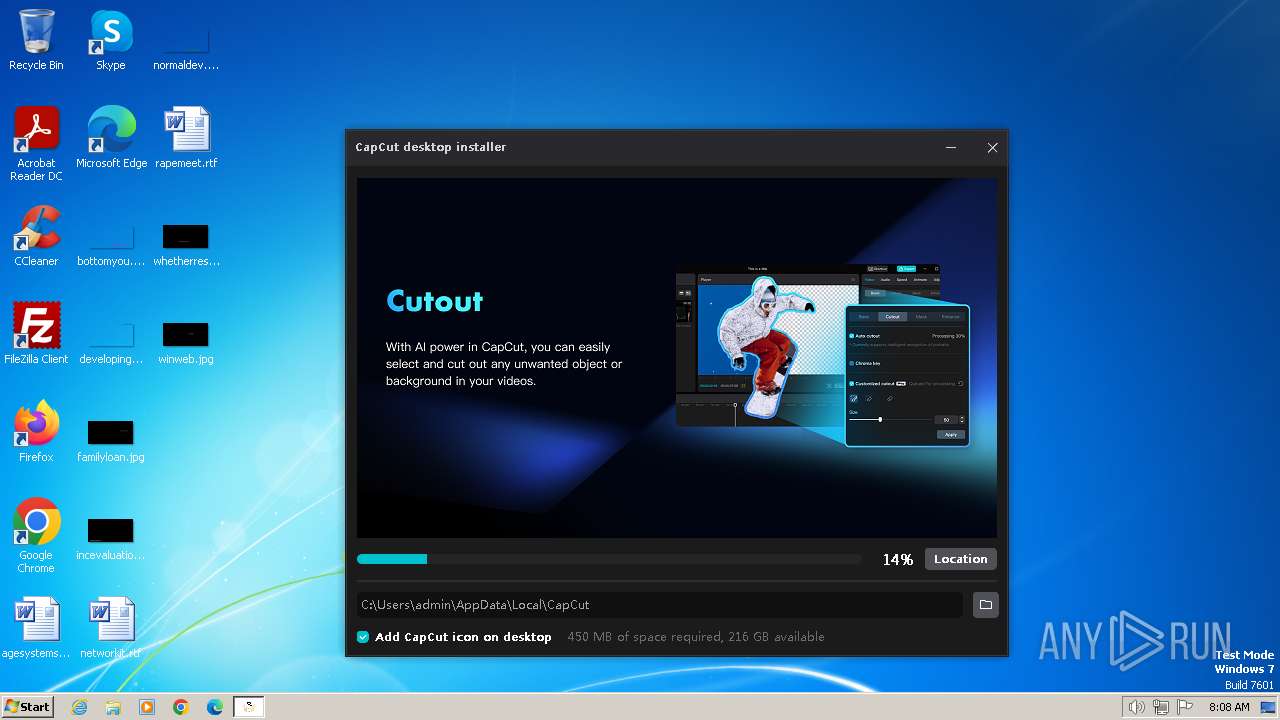Click the '14%' progress percentage text
Viewport: 1280px width, 720px height.
[897, 560]
